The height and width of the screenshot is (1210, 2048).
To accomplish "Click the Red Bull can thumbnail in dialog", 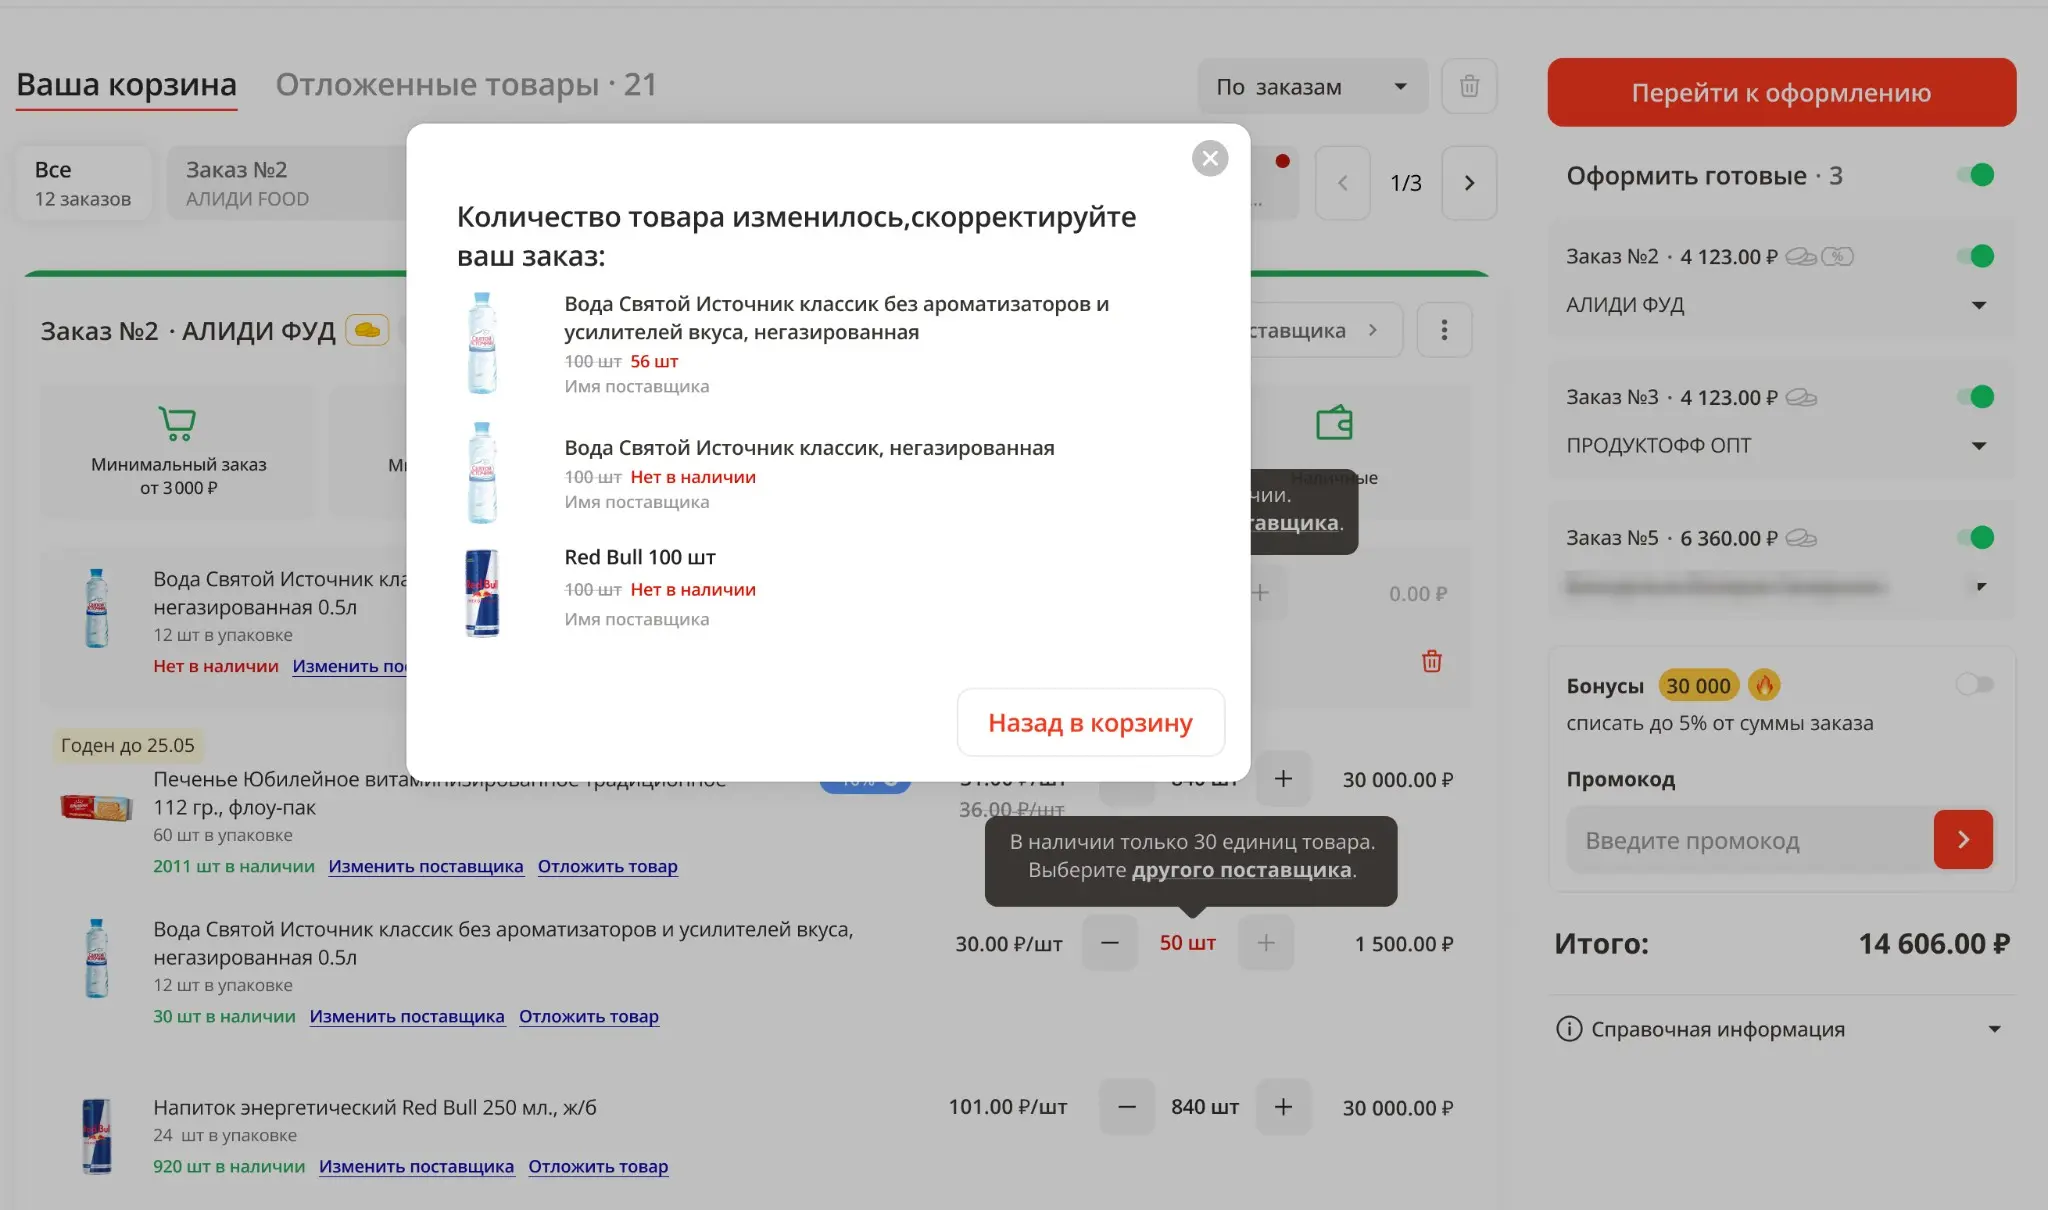I will 482,592.
